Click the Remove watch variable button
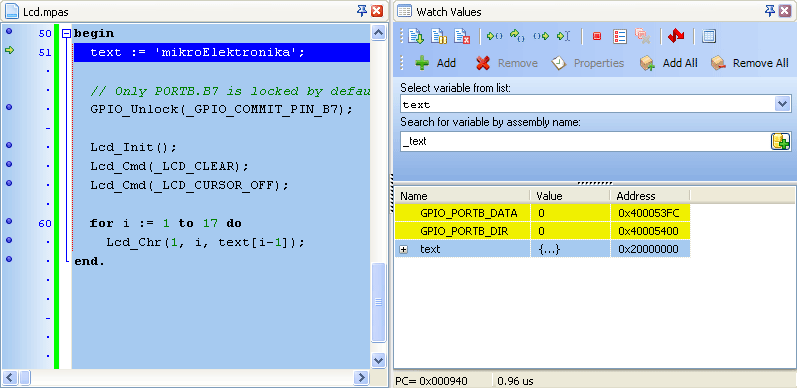 [506, 63]
